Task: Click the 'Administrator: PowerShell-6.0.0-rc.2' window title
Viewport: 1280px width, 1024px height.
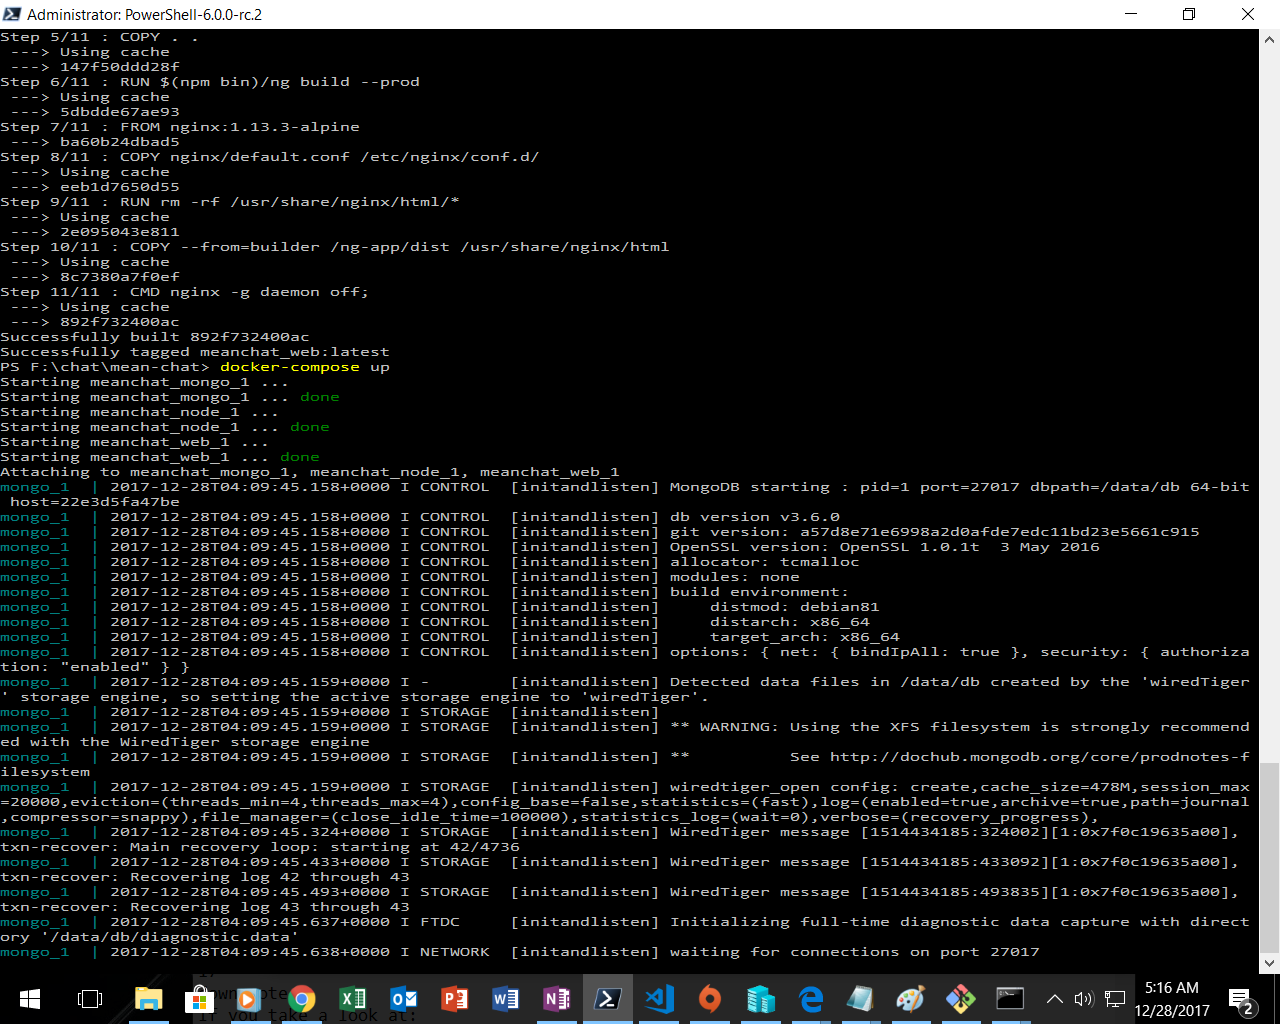Action: pos(145,14)
